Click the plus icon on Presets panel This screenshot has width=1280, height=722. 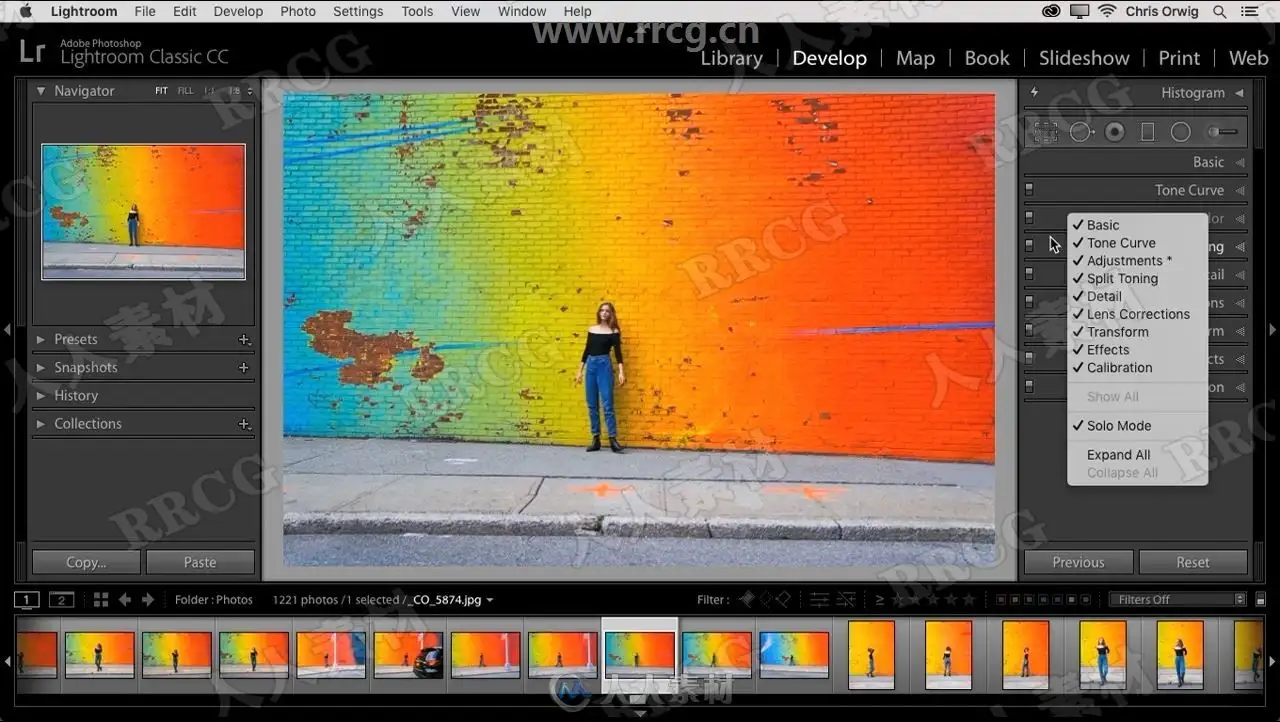(x=244, y=340)
